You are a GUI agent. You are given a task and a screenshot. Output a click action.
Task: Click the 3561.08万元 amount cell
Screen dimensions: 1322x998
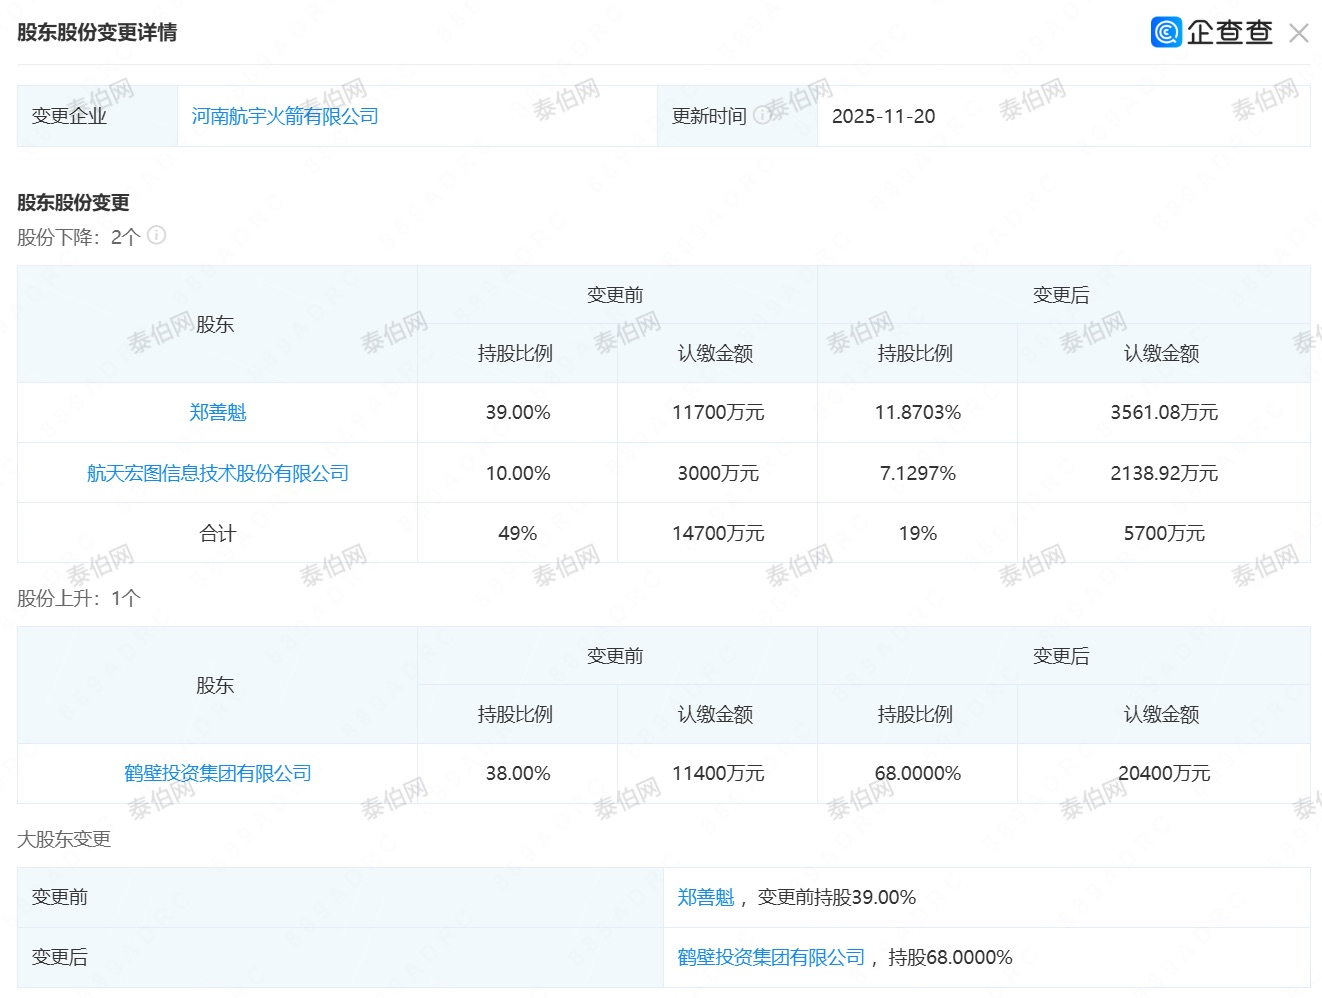[1163, 412]
